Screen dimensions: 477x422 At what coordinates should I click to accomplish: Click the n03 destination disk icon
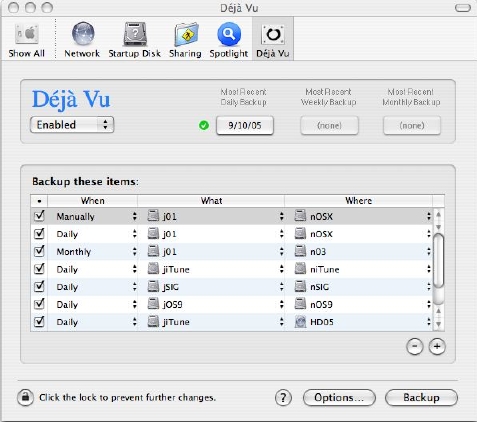(x=300, y=251)
